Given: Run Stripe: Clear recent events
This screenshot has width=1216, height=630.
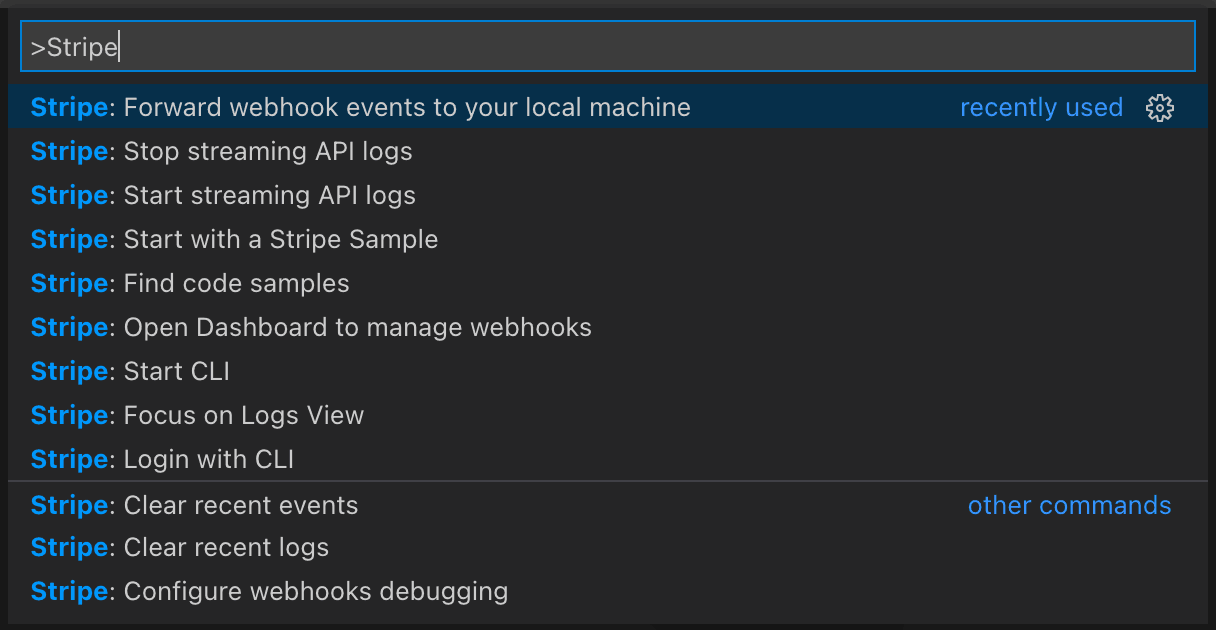Looking at the screenshot, I should click(608, 505).
